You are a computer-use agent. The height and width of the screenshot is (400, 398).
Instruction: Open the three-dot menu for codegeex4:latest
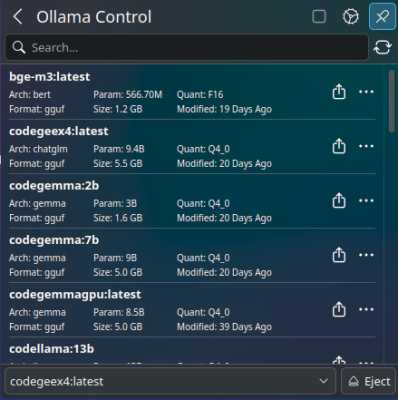(x=366, y=146)
